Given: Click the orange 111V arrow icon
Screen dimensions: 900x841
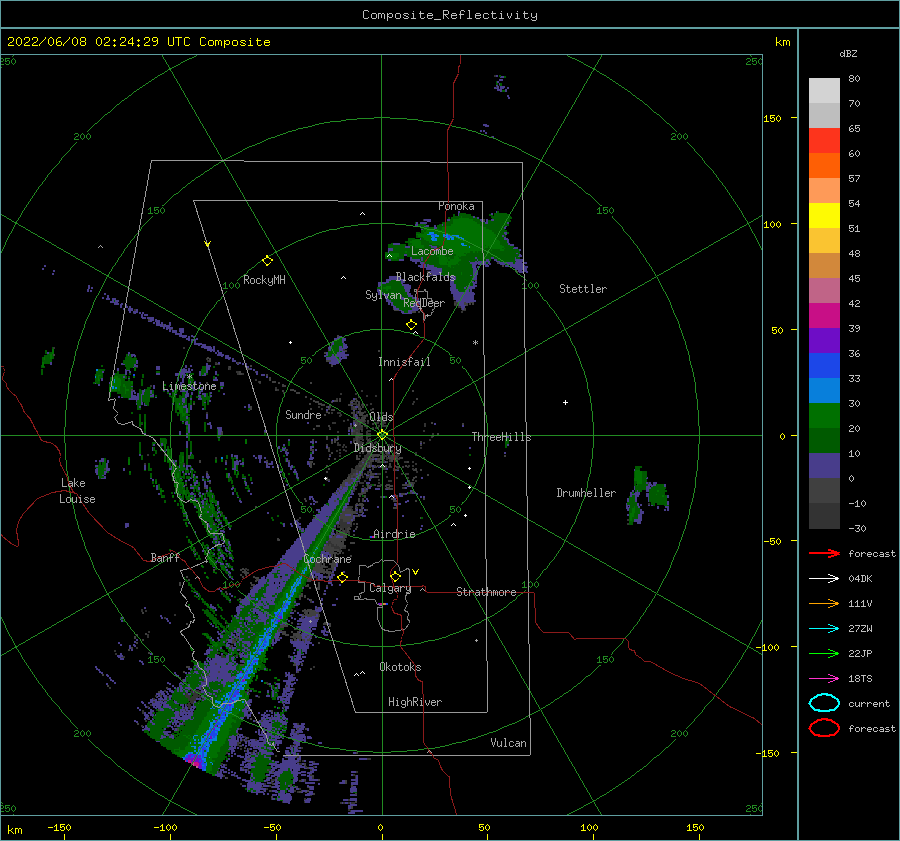Looking at the screenshot, I should click(x=824, y=603).
